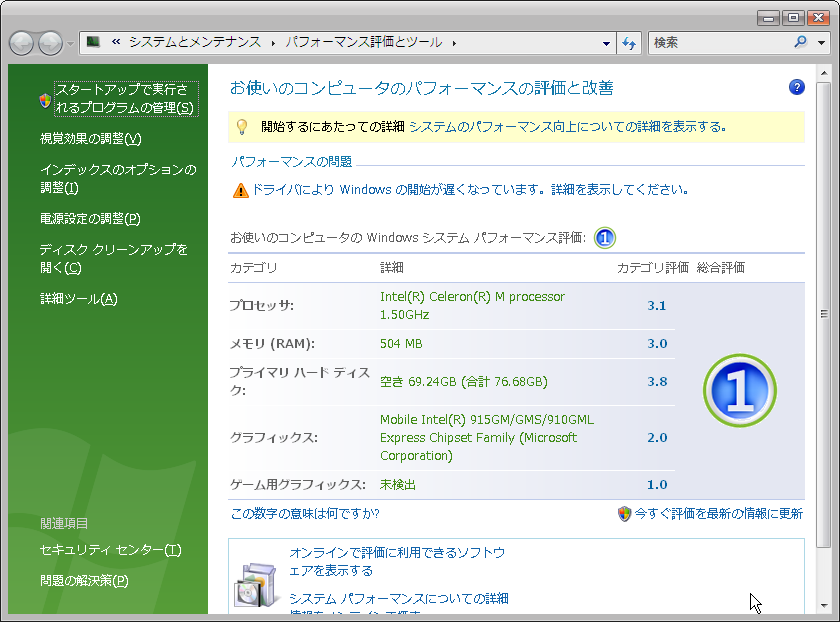Select パフォーマンス評価とツール in the breadcrumb

pyautogui.click(x=364, y=42)
